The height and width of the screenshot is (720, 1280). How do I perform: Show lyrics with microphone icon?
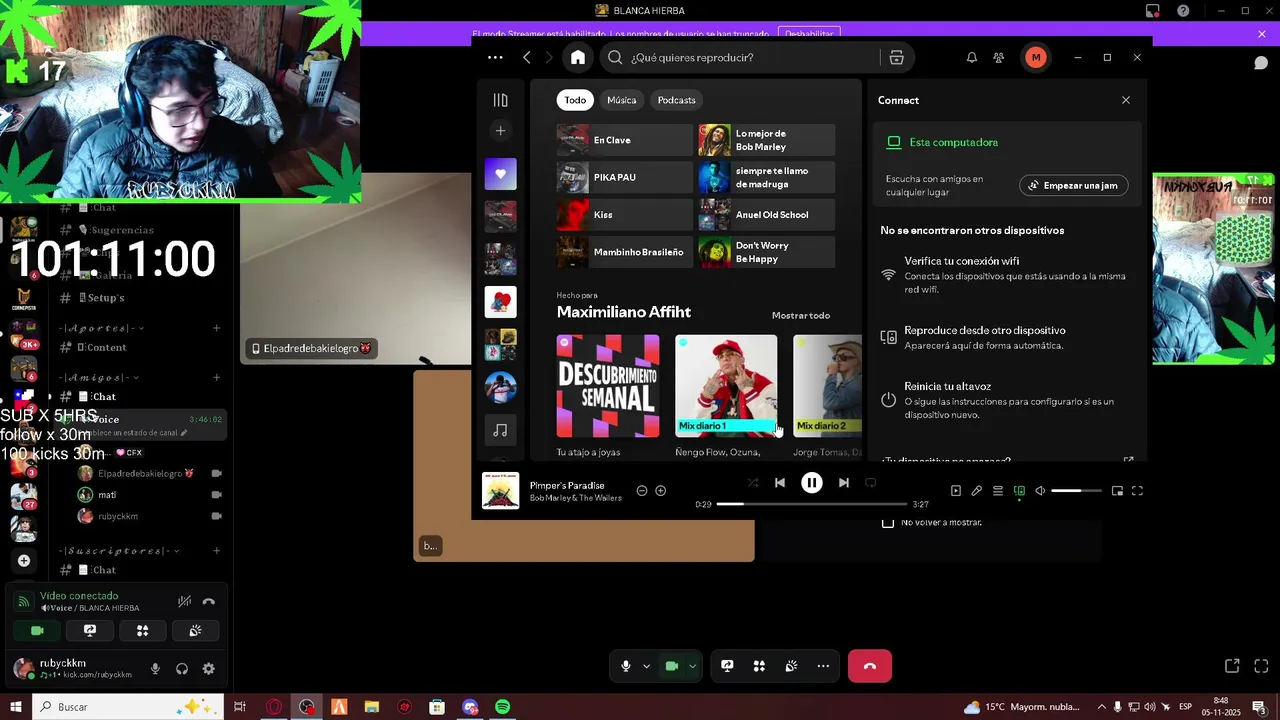[977, 491]
